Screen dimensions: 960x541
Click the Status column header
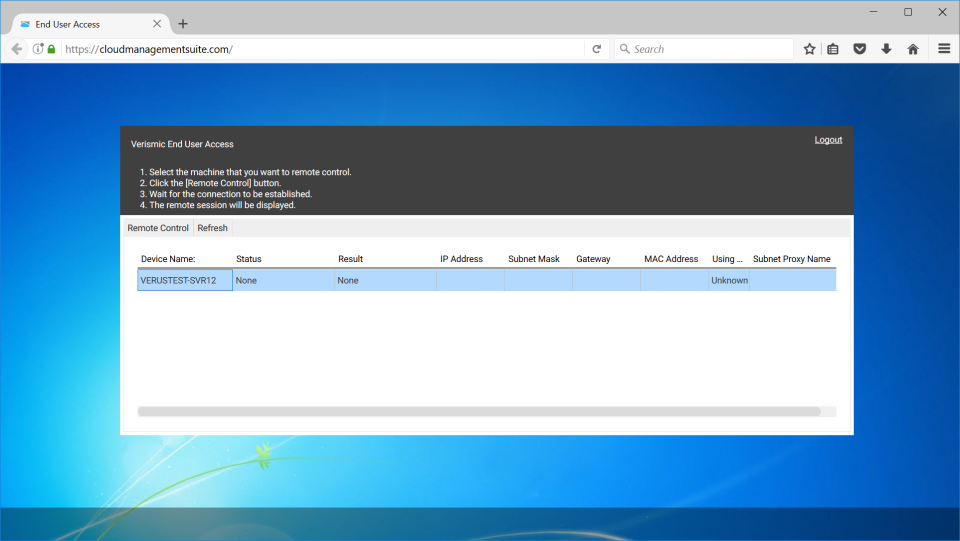[249, 259]
